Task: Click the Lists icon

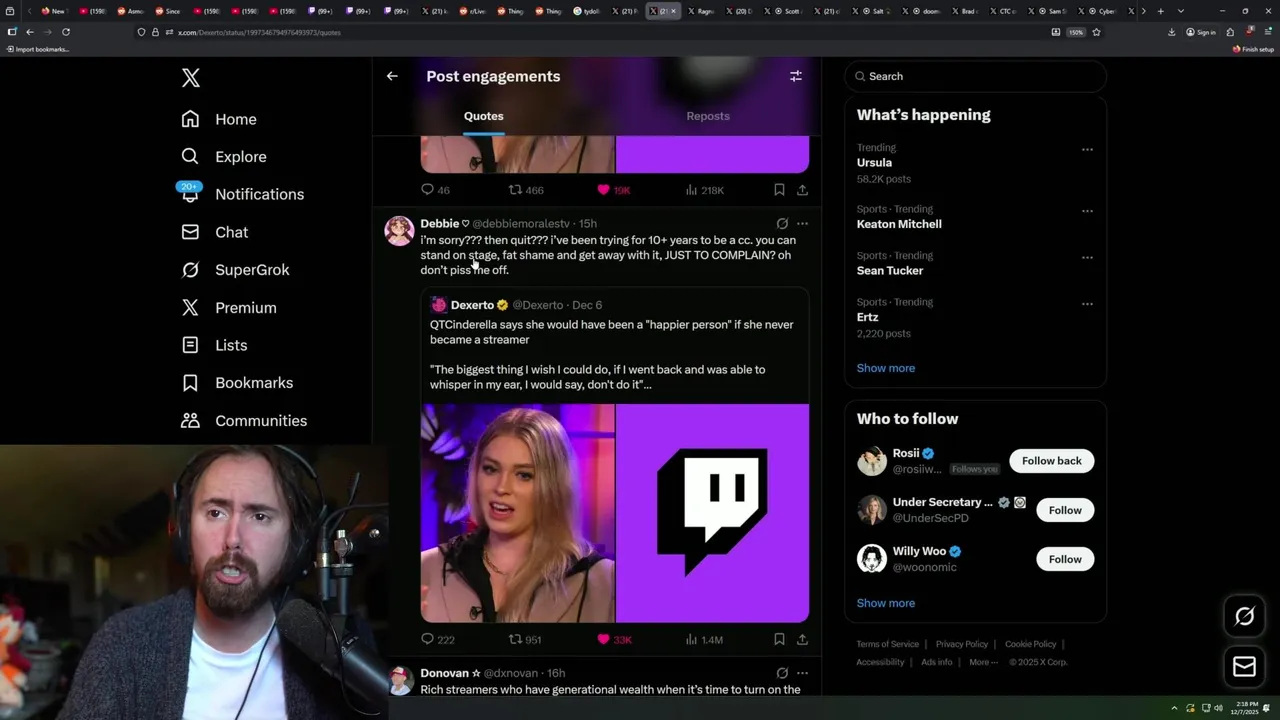Action: (x=190, y=345)
